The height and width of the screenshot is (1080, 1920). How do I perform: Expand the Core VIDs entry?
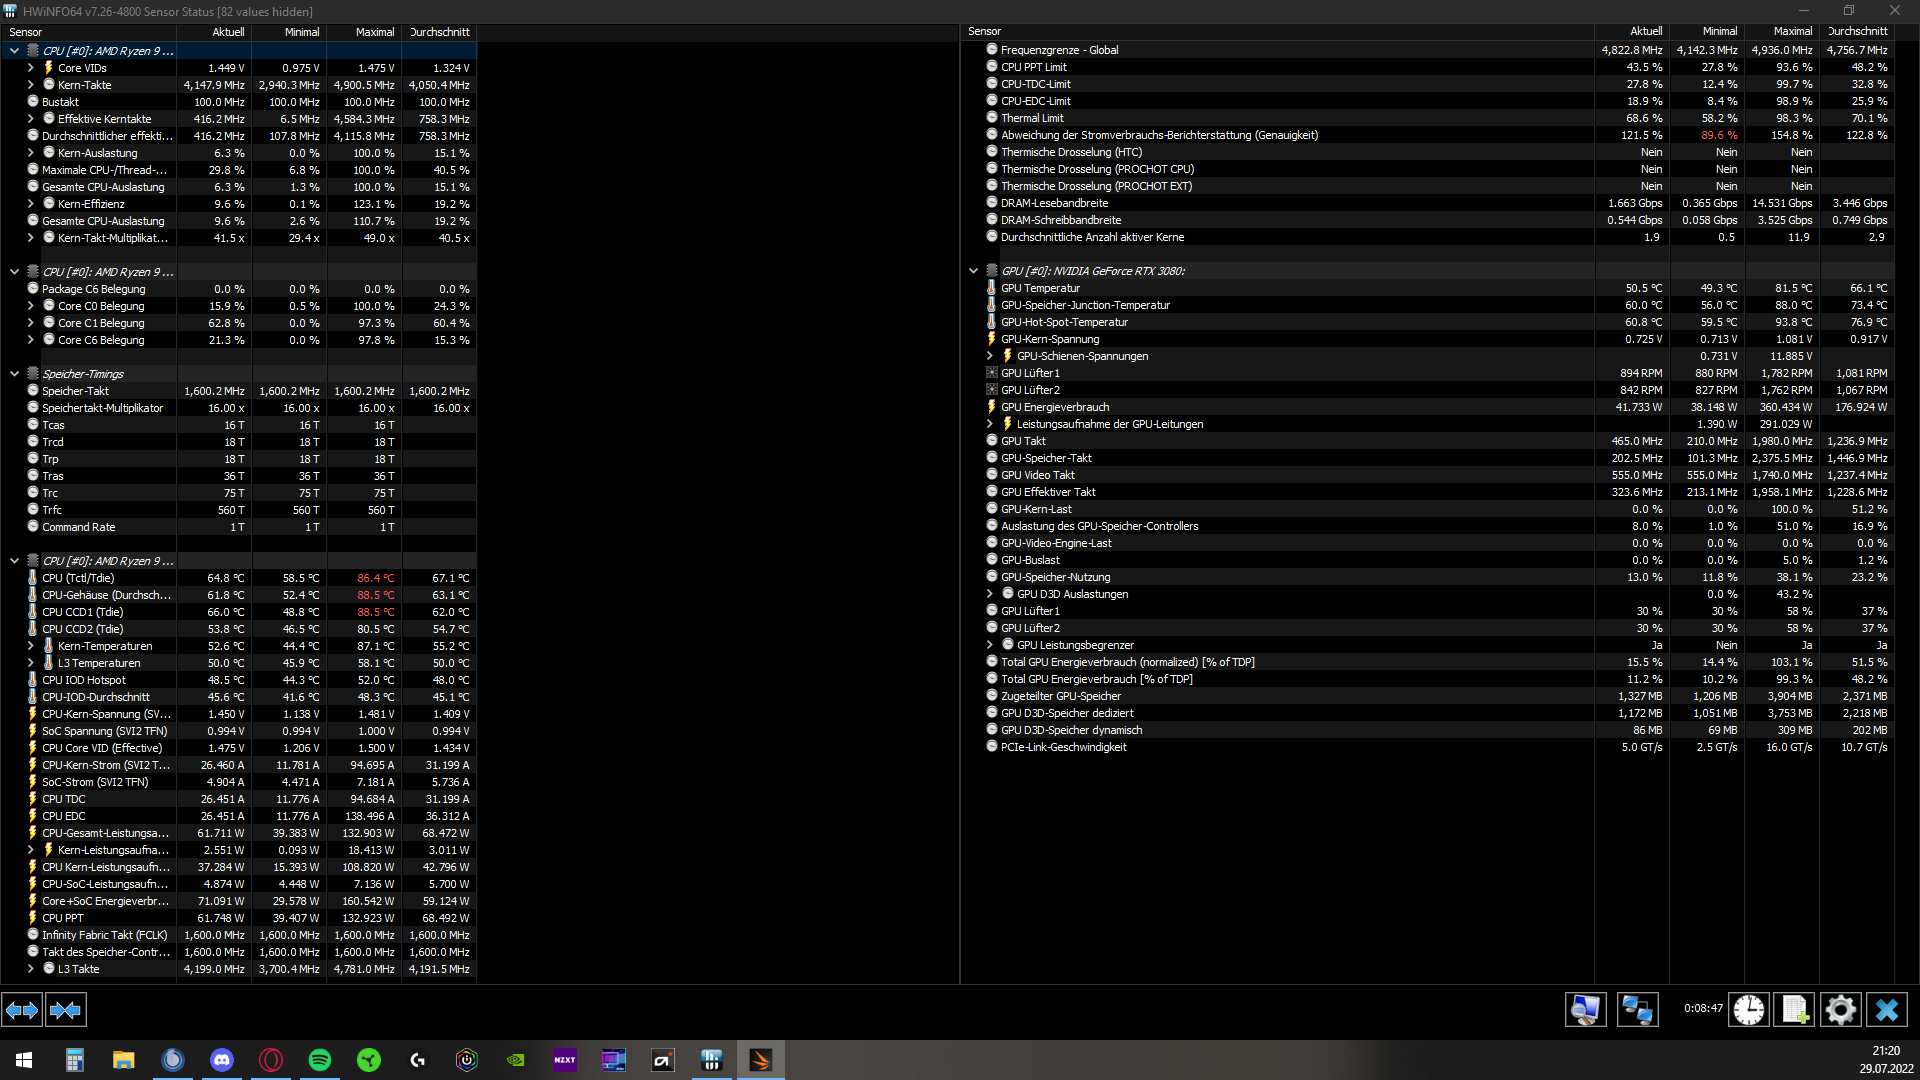pos(30,67)
